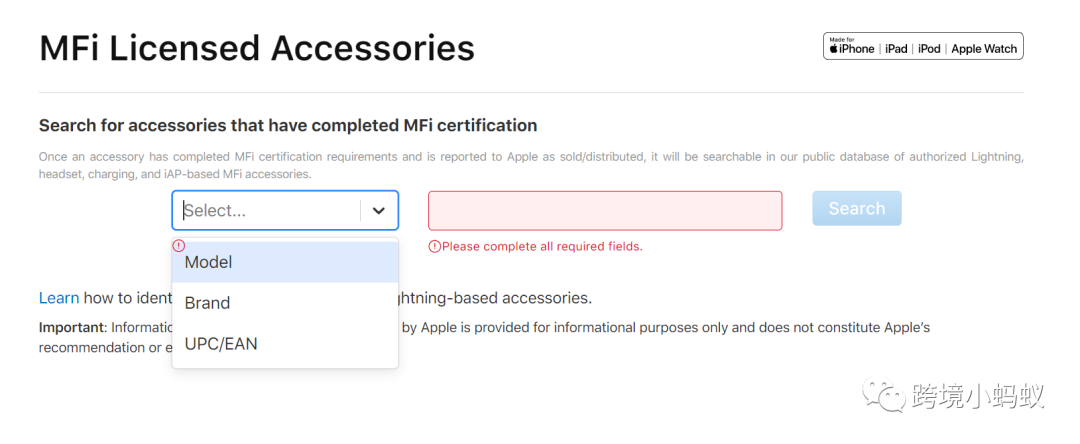
Task: Click the Apple Watch label in badge
Action: [x=984, y=48]
